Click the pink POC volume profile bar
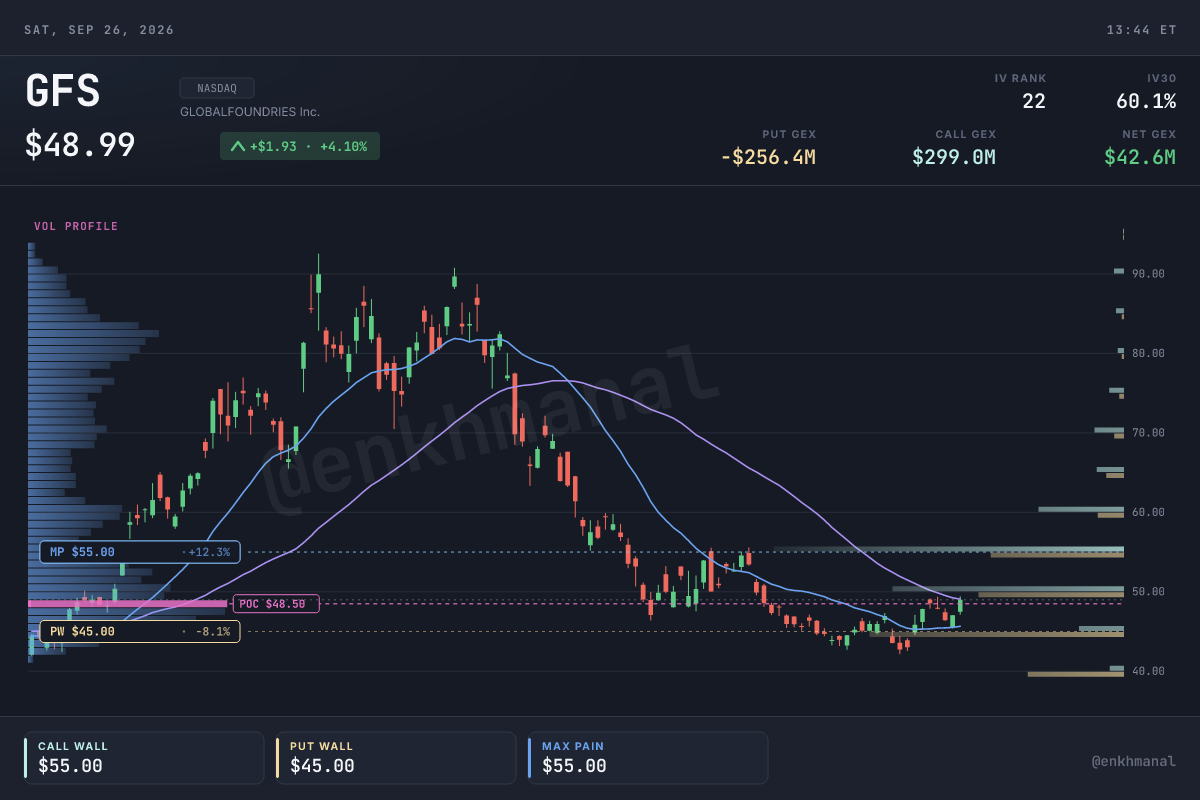Image resolution: width=1200 pixels, height=800 pixels. [x=128, y=604]
